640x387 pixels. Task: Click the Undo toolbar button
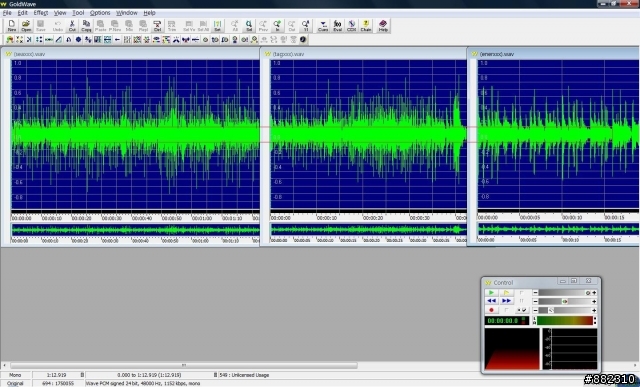pos(58,26)
